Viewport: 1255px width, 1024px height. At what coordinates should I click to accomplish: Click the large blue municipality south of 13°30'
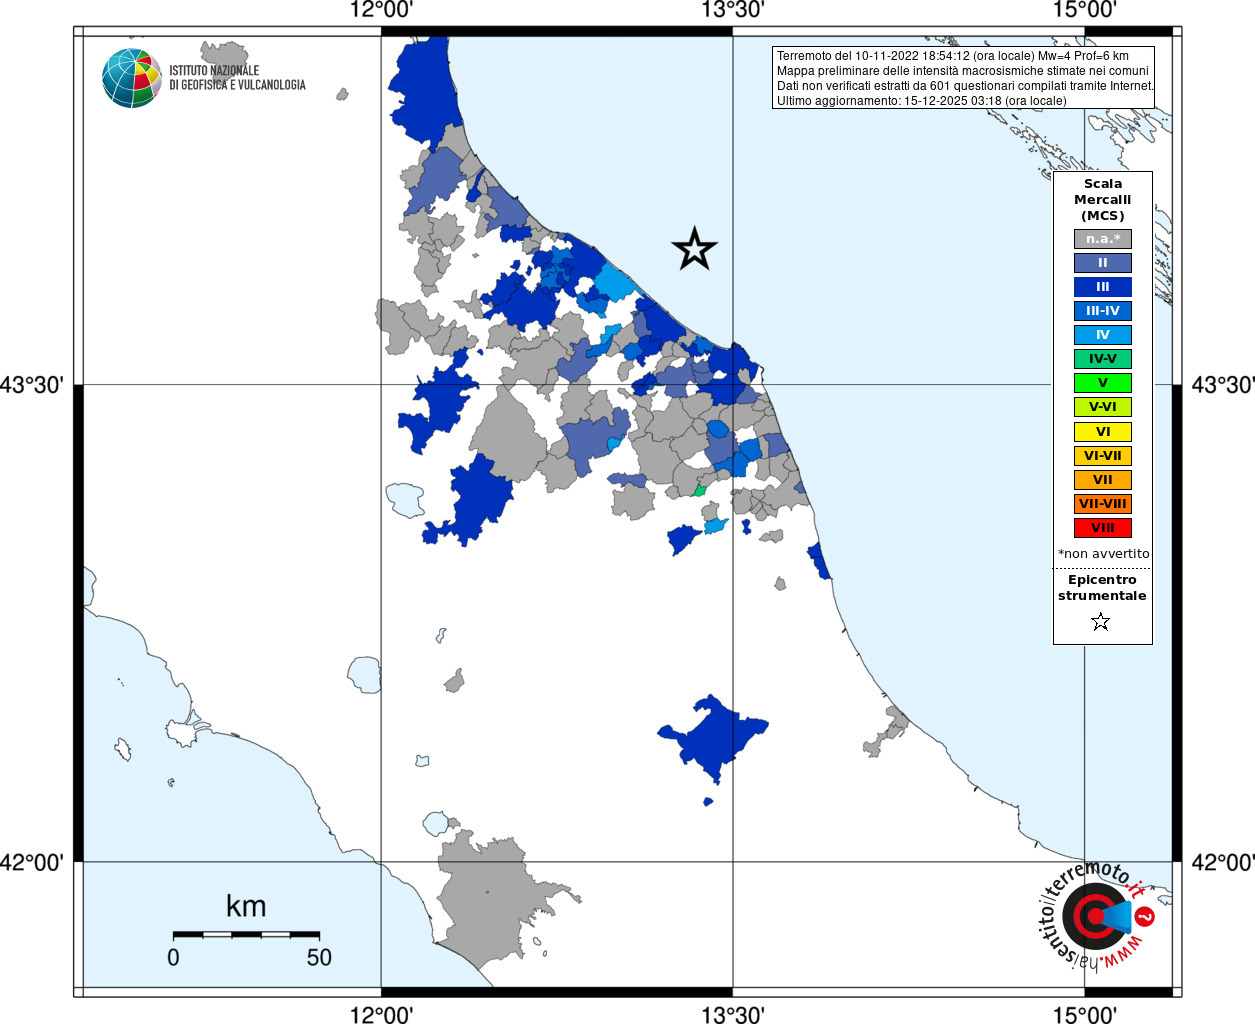point(715,738)
